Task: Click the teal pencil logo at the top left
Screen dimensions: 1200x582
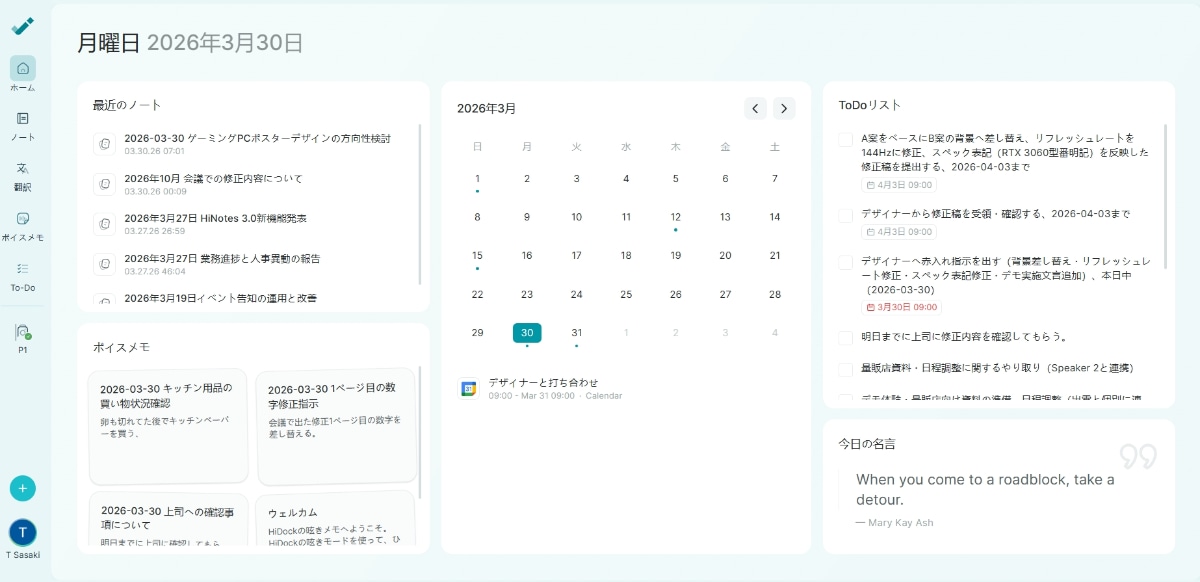Action: click(22, 26)
